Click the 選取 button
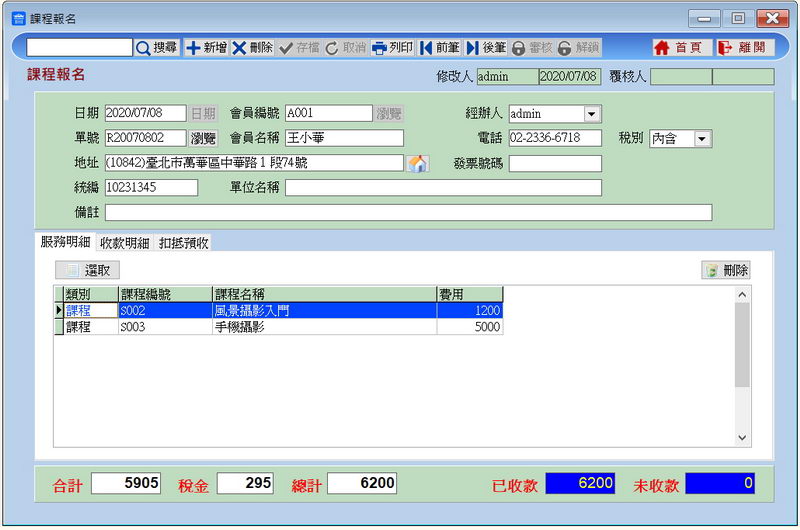 coord(88,270)
